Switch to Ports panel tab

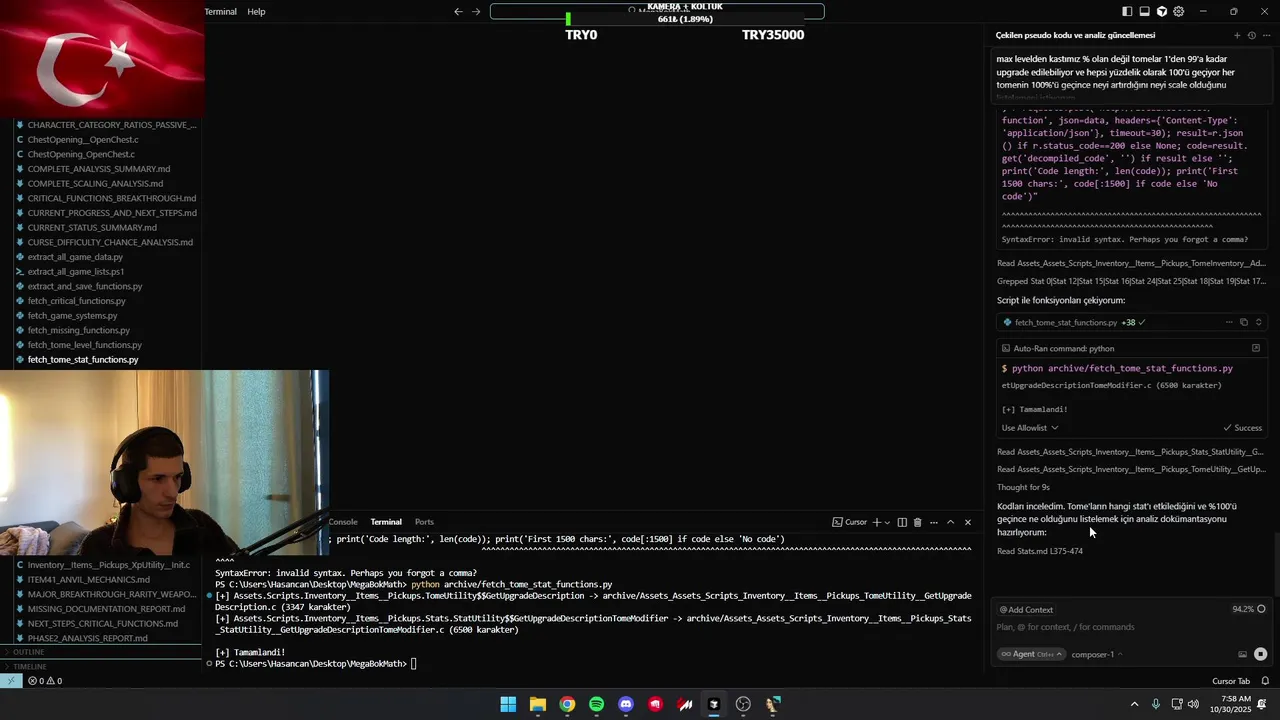click(424, 522)
